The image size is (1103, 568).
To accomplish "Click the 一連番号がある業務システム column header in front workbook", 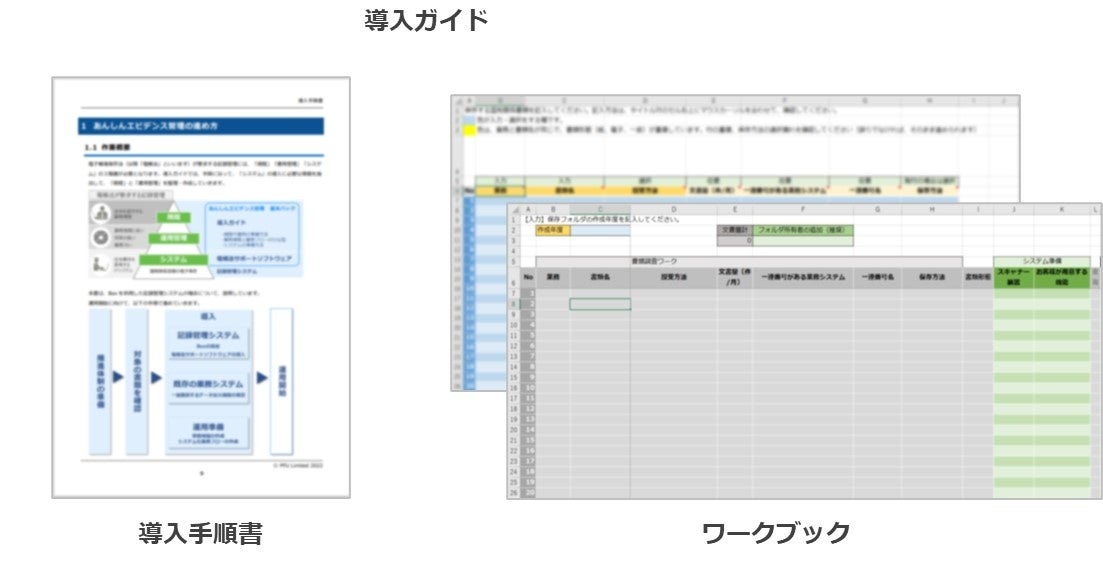I will click(x=803, y=277).
